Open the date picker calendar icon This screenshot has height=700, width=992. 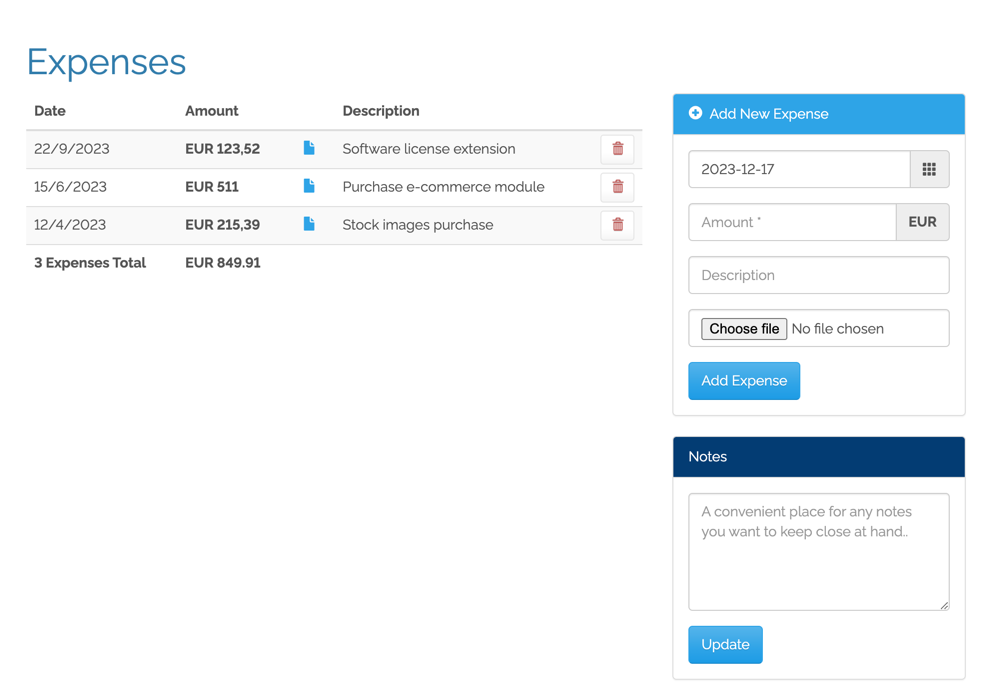(929, 169)
